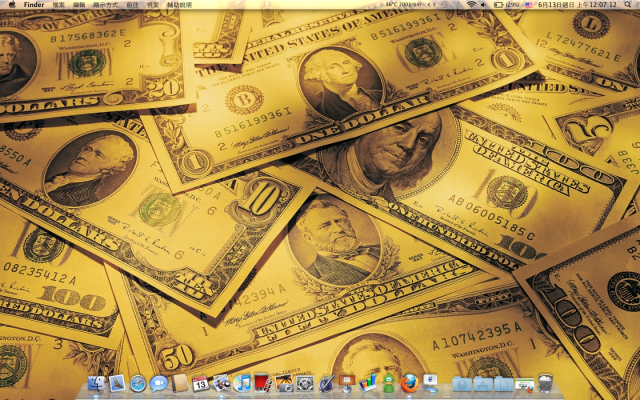Open the 視窗 (Window) menu

(x=153, y=4)
